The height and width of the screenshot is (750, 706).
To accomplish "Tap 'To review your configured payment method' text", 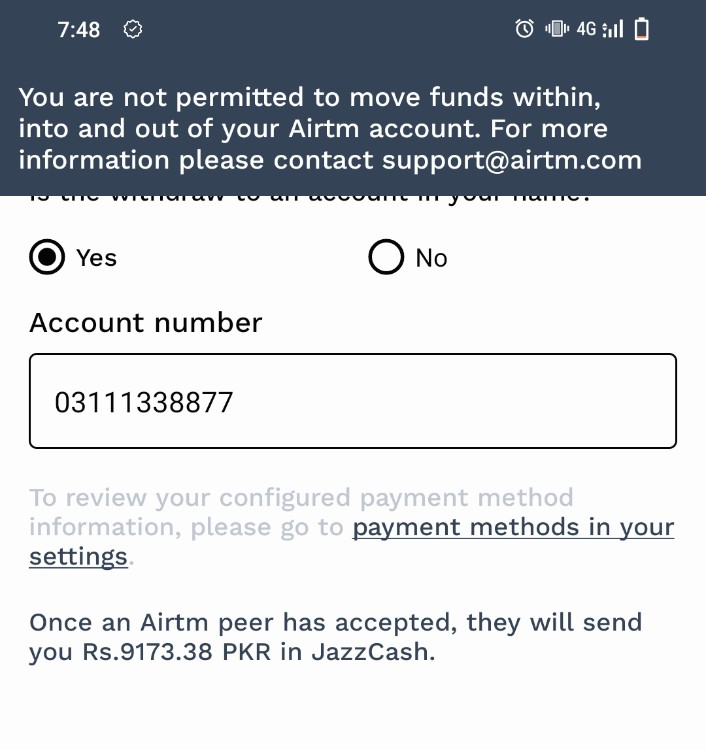I will point(301,497).
